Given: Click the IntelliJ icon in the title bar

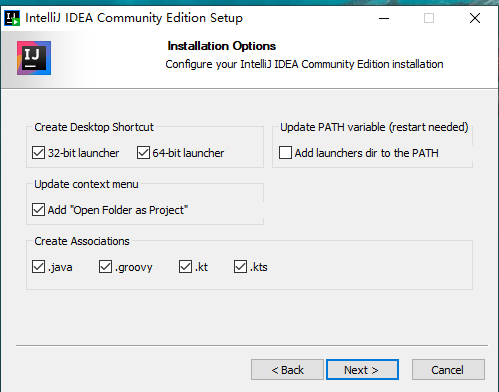Looking at the screenshot, I should (x=12, y=18).
